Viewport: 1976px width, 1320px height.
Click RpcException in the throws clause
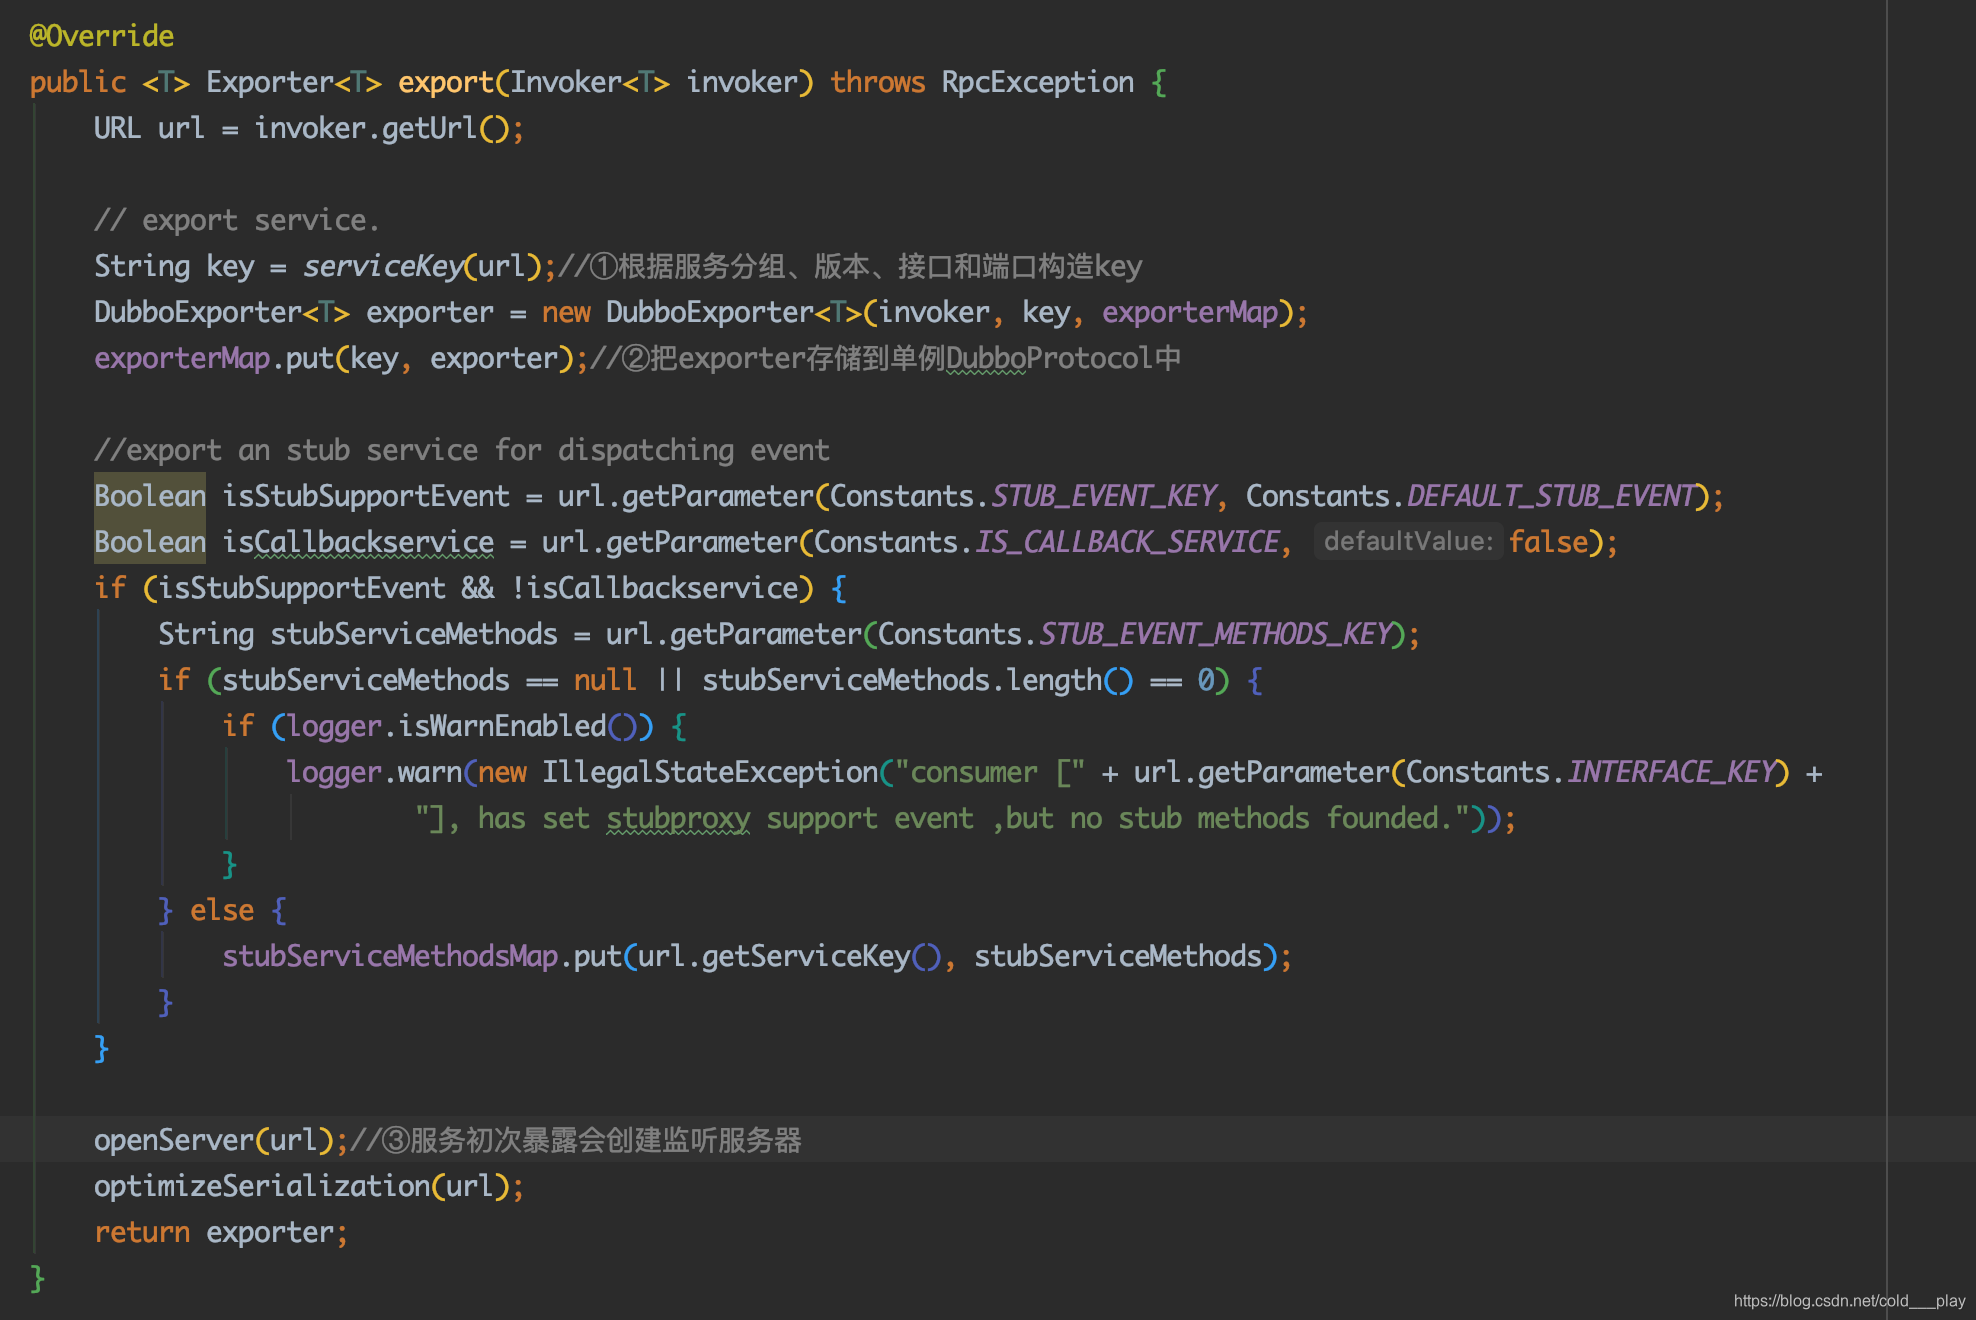(x=1038, y=82)
